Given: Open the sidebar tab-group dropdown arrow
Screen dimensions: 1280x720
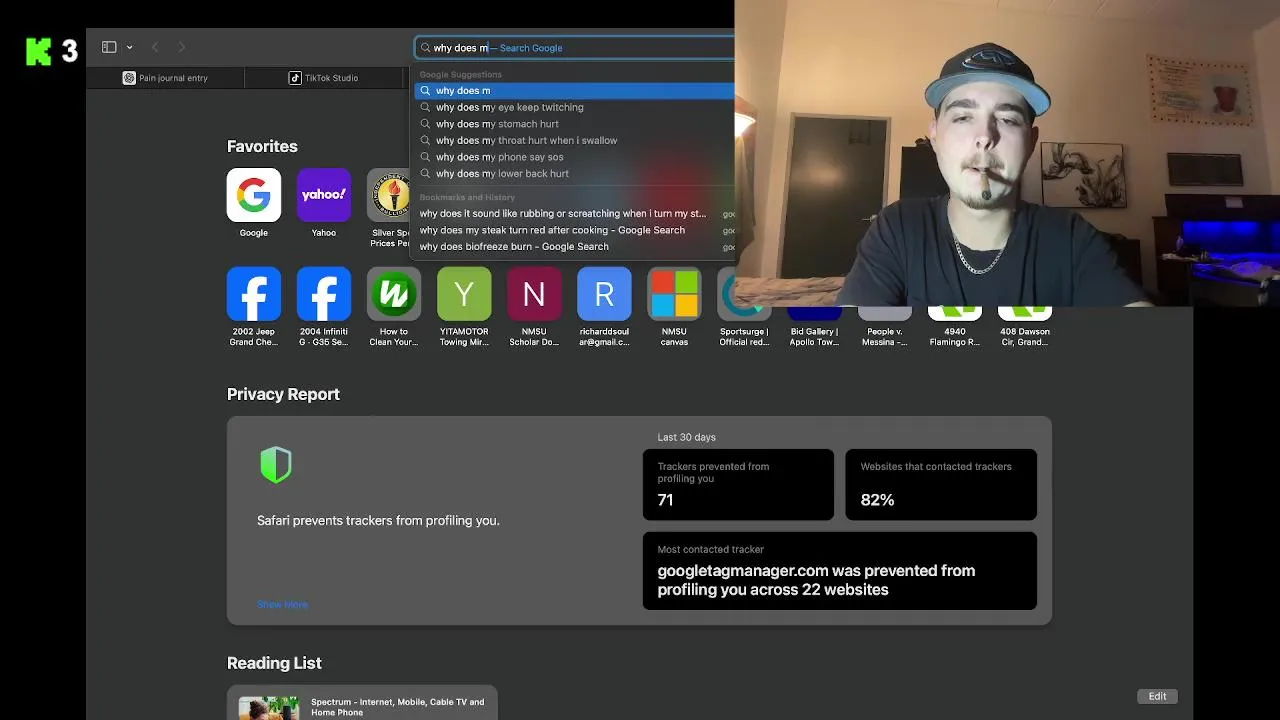Looking at the screenshot, I should [129, 48].
